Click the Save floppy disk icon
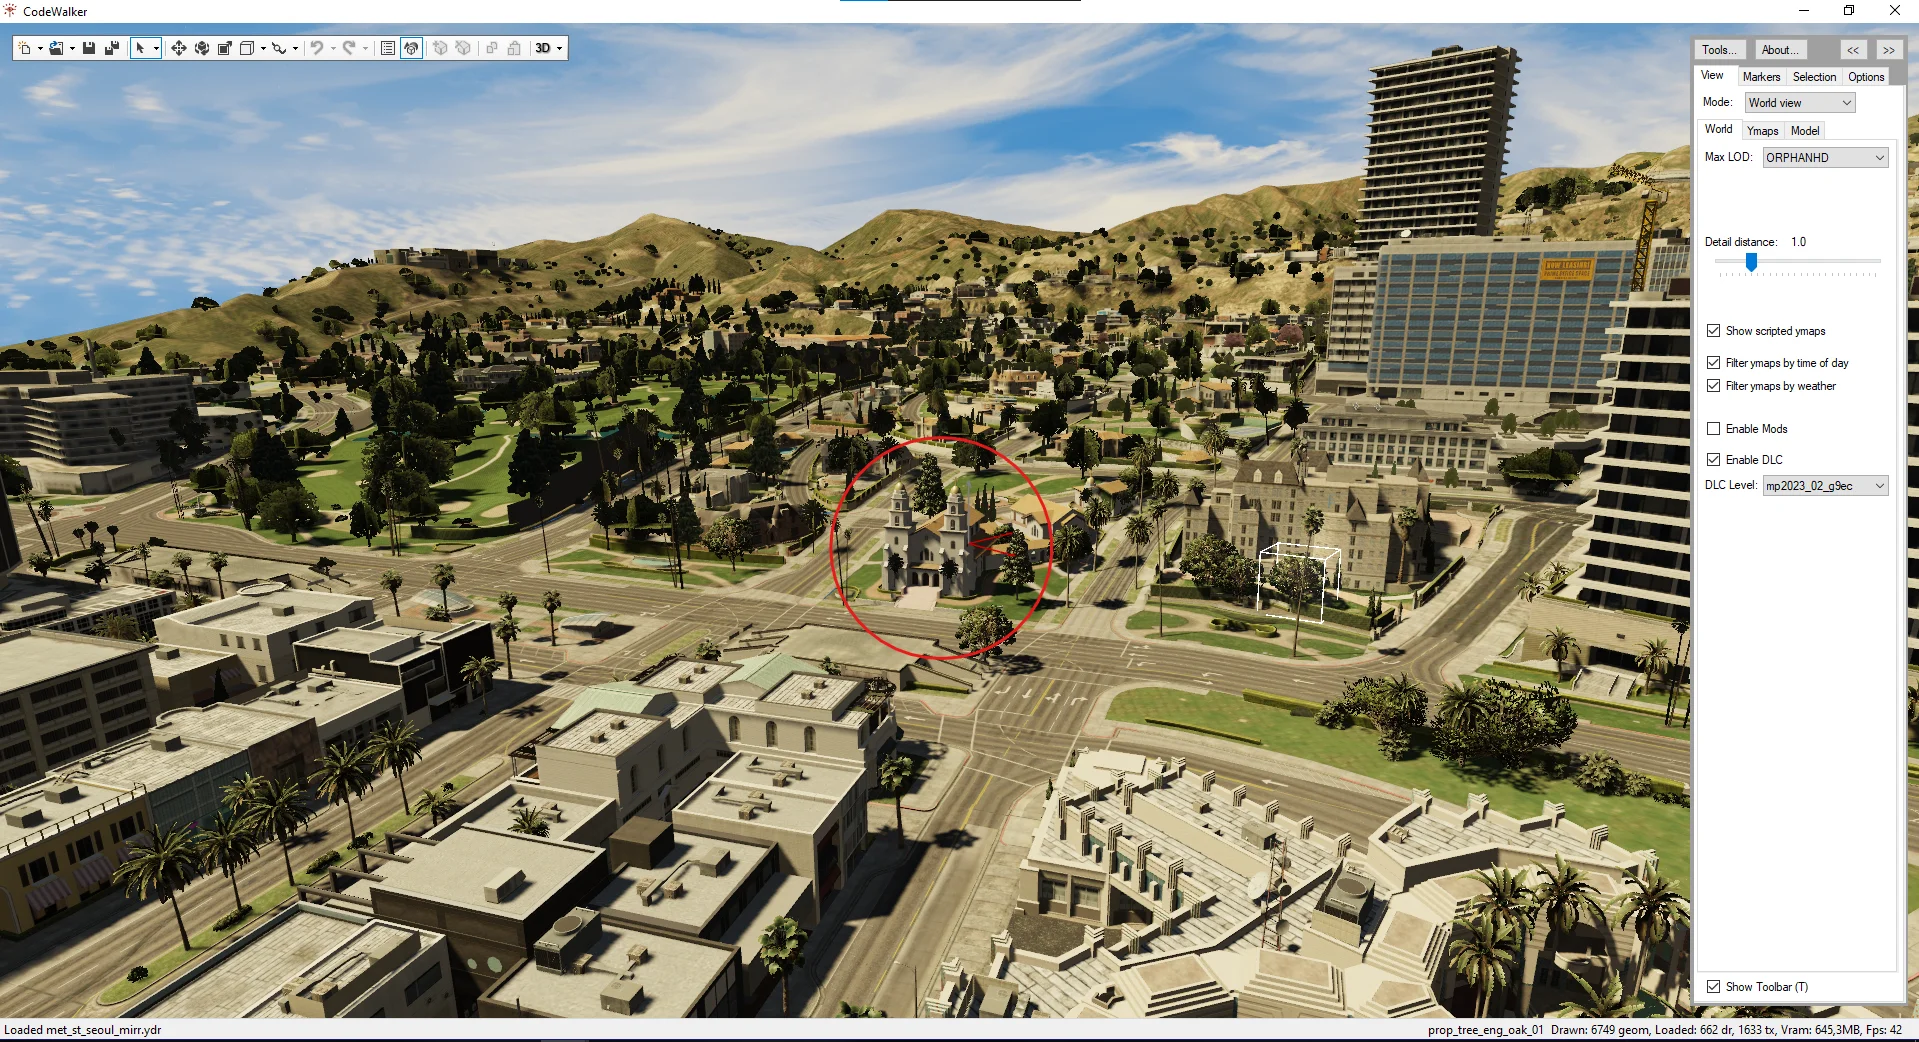Image resolution: width=1919 pixels, height=1042 pixels. coord(89,48)
